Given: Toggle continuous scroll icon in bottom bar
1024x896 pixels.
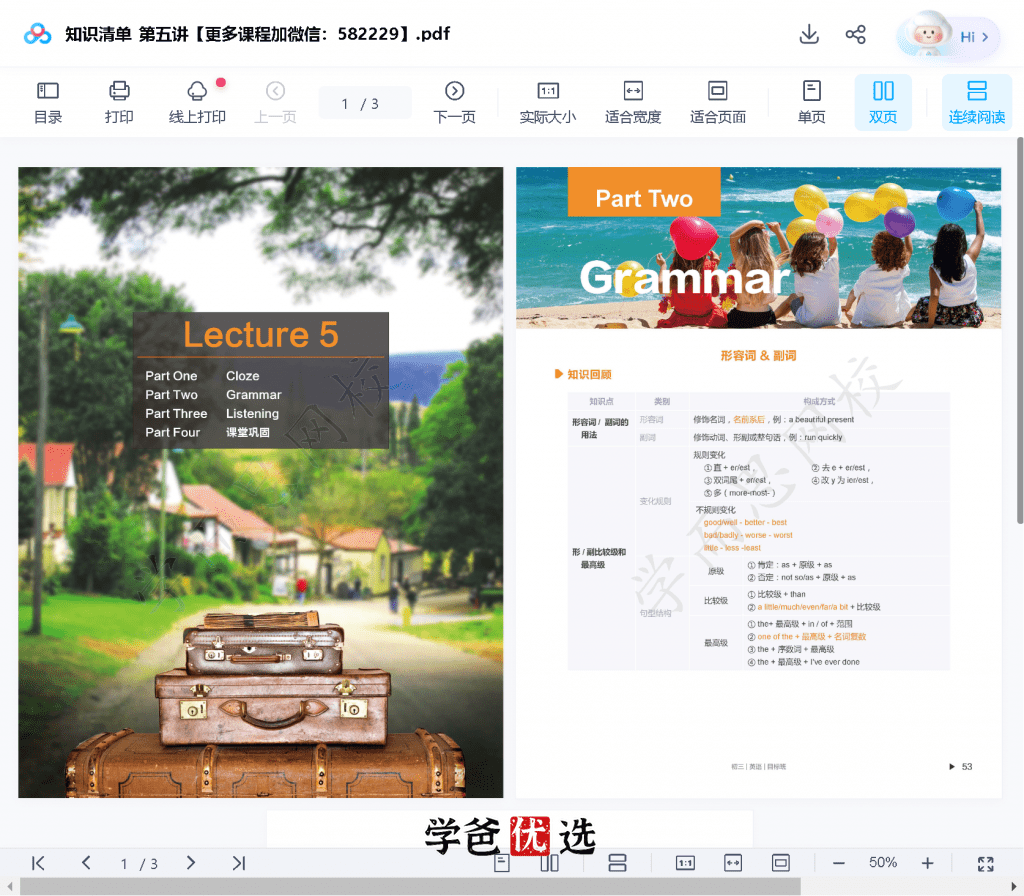Looking at the screenshot, I should 617,863.
